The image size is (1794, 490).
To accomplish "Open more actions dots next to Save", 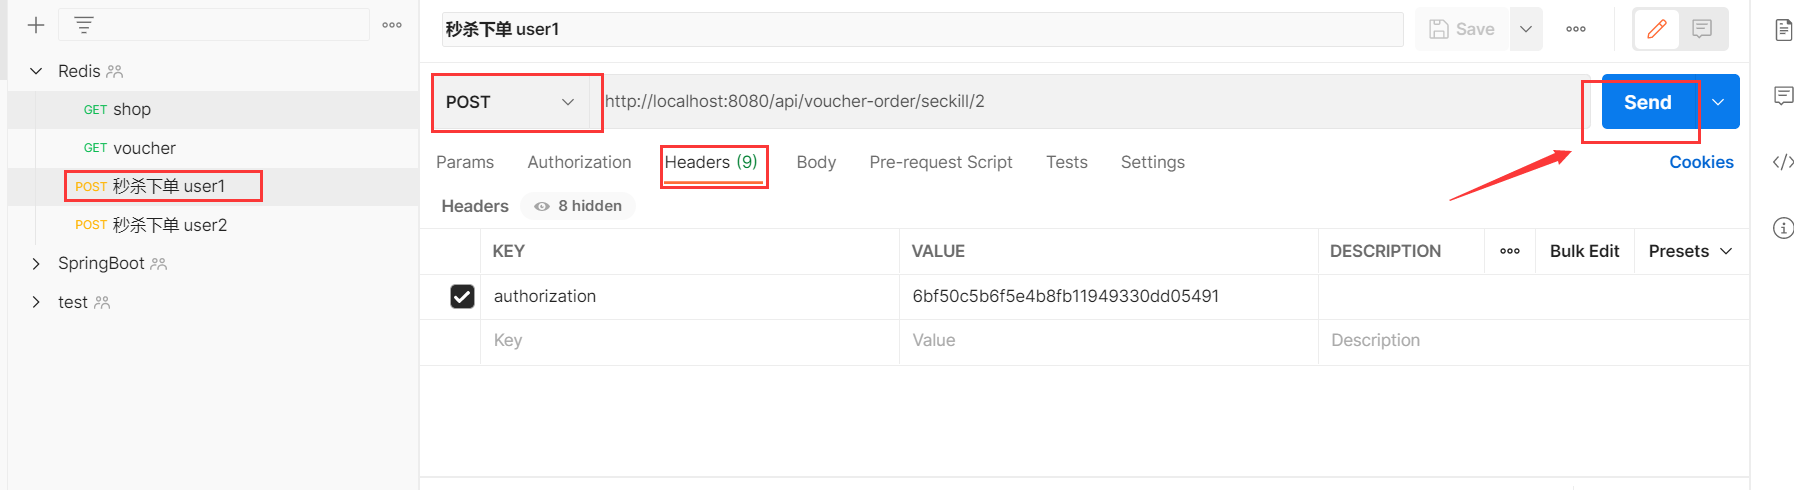I will pos(1576,29).
